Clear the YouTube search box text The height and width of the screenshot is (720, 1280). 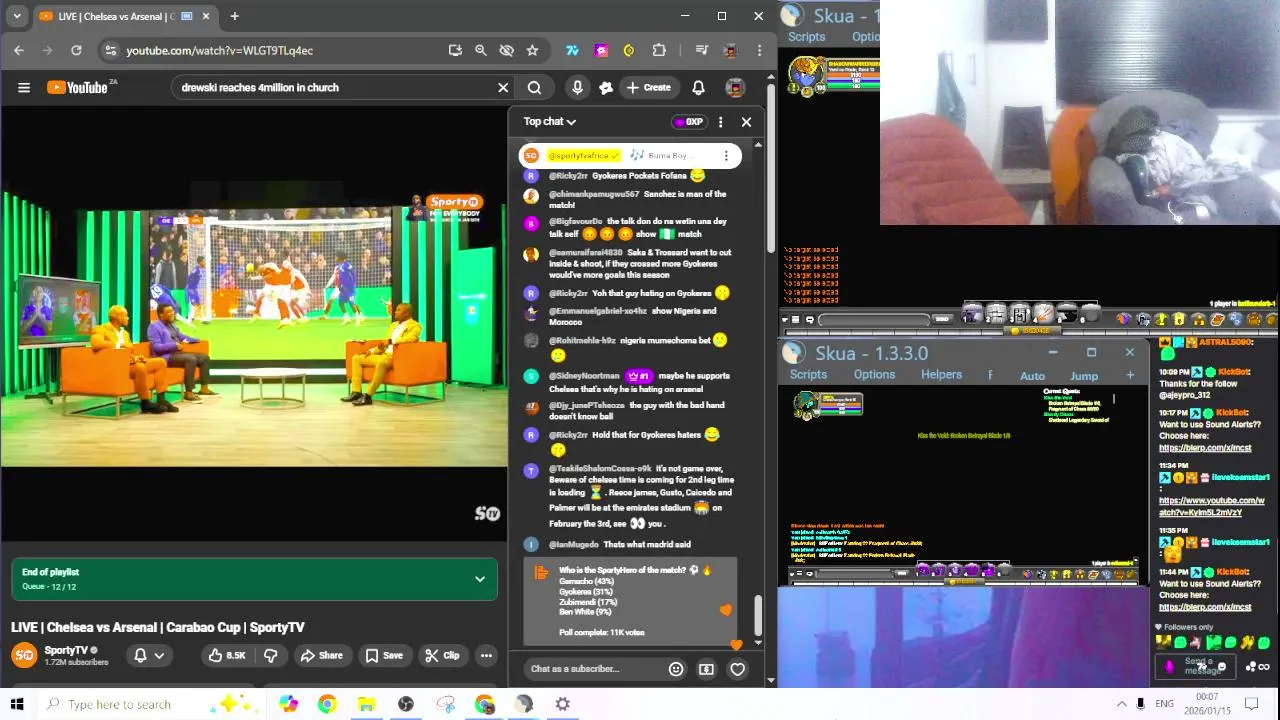503,88
